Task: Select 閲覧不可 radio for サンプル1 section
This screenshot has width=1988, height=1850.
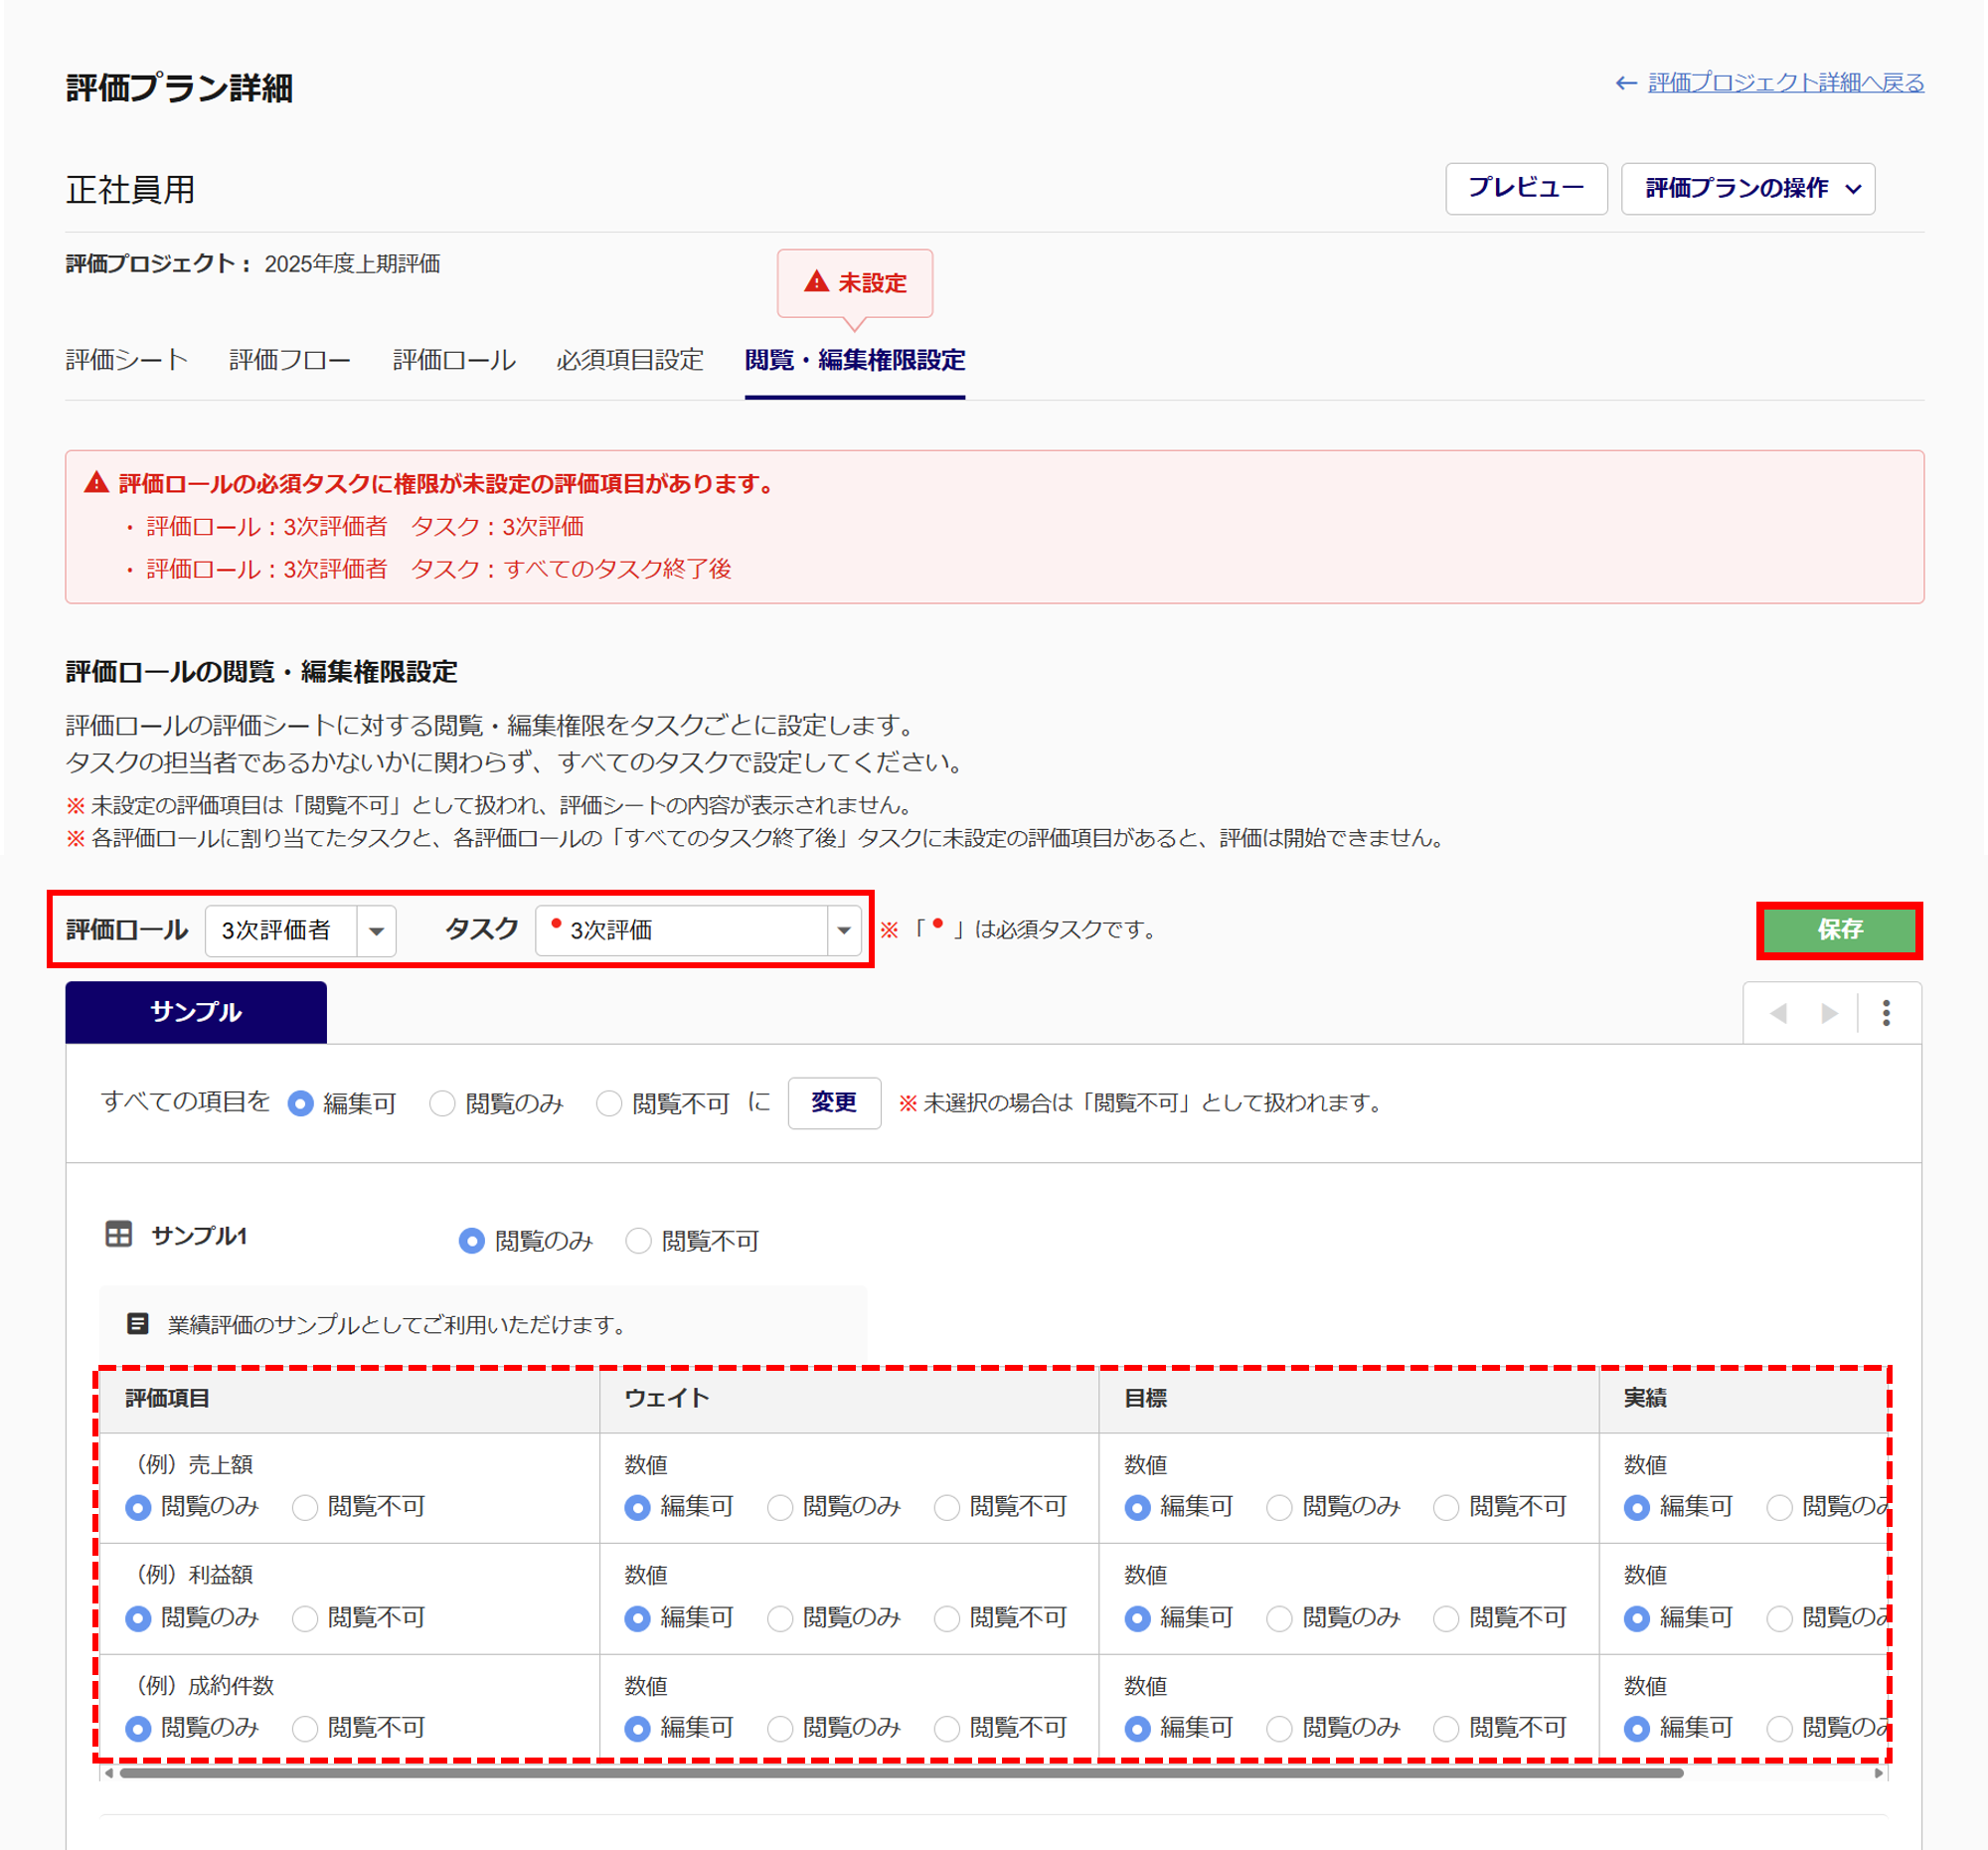Action: pyautogui.click(x=638, y=1241)
